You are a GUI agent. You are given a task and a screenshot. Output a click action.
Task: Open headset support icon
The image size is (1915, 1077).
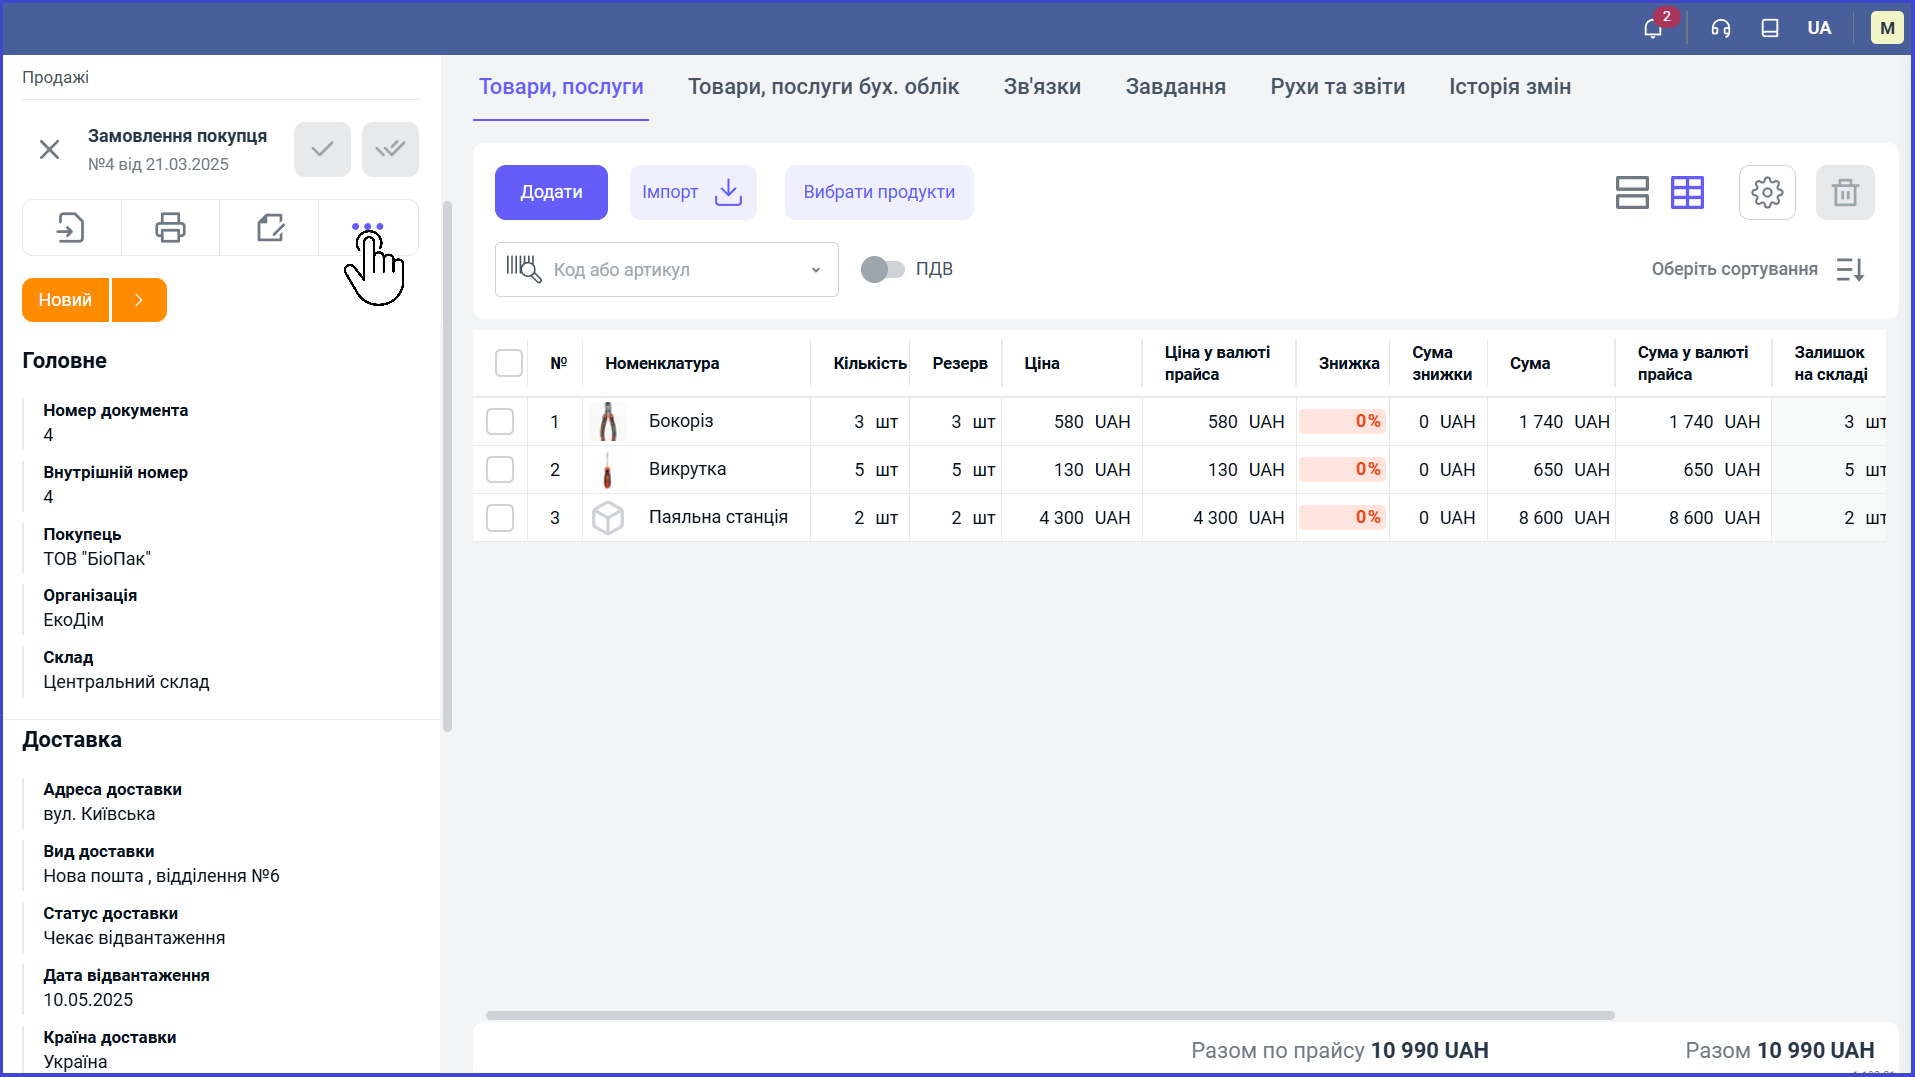point(1721,28)
